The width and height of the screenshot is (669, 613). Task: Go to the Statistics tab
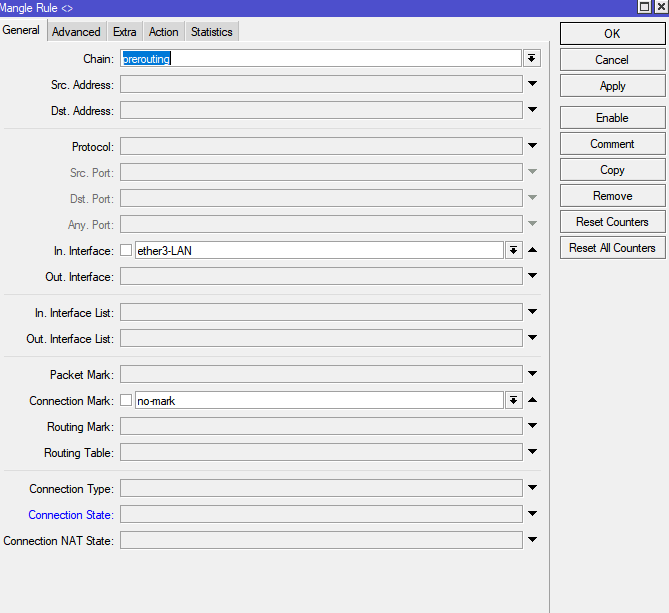(211, 32)
